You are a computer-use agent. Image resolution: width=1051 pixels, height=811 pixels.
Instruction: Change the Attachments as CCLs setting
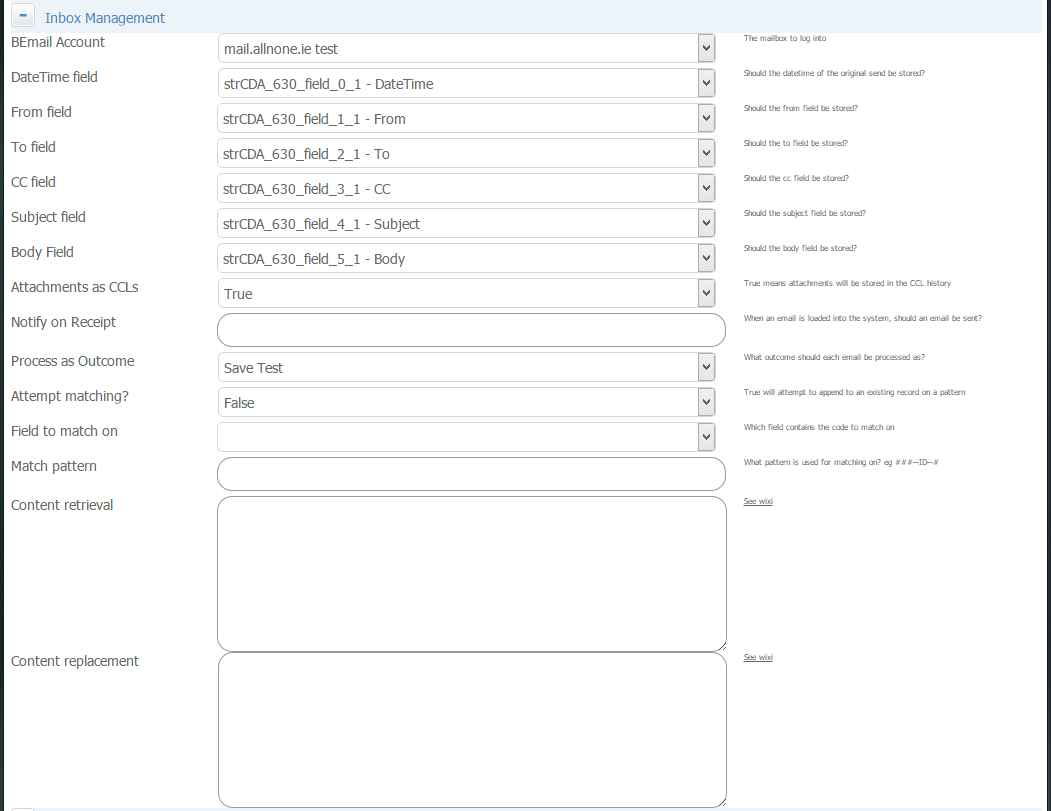(x=705, y=292)
